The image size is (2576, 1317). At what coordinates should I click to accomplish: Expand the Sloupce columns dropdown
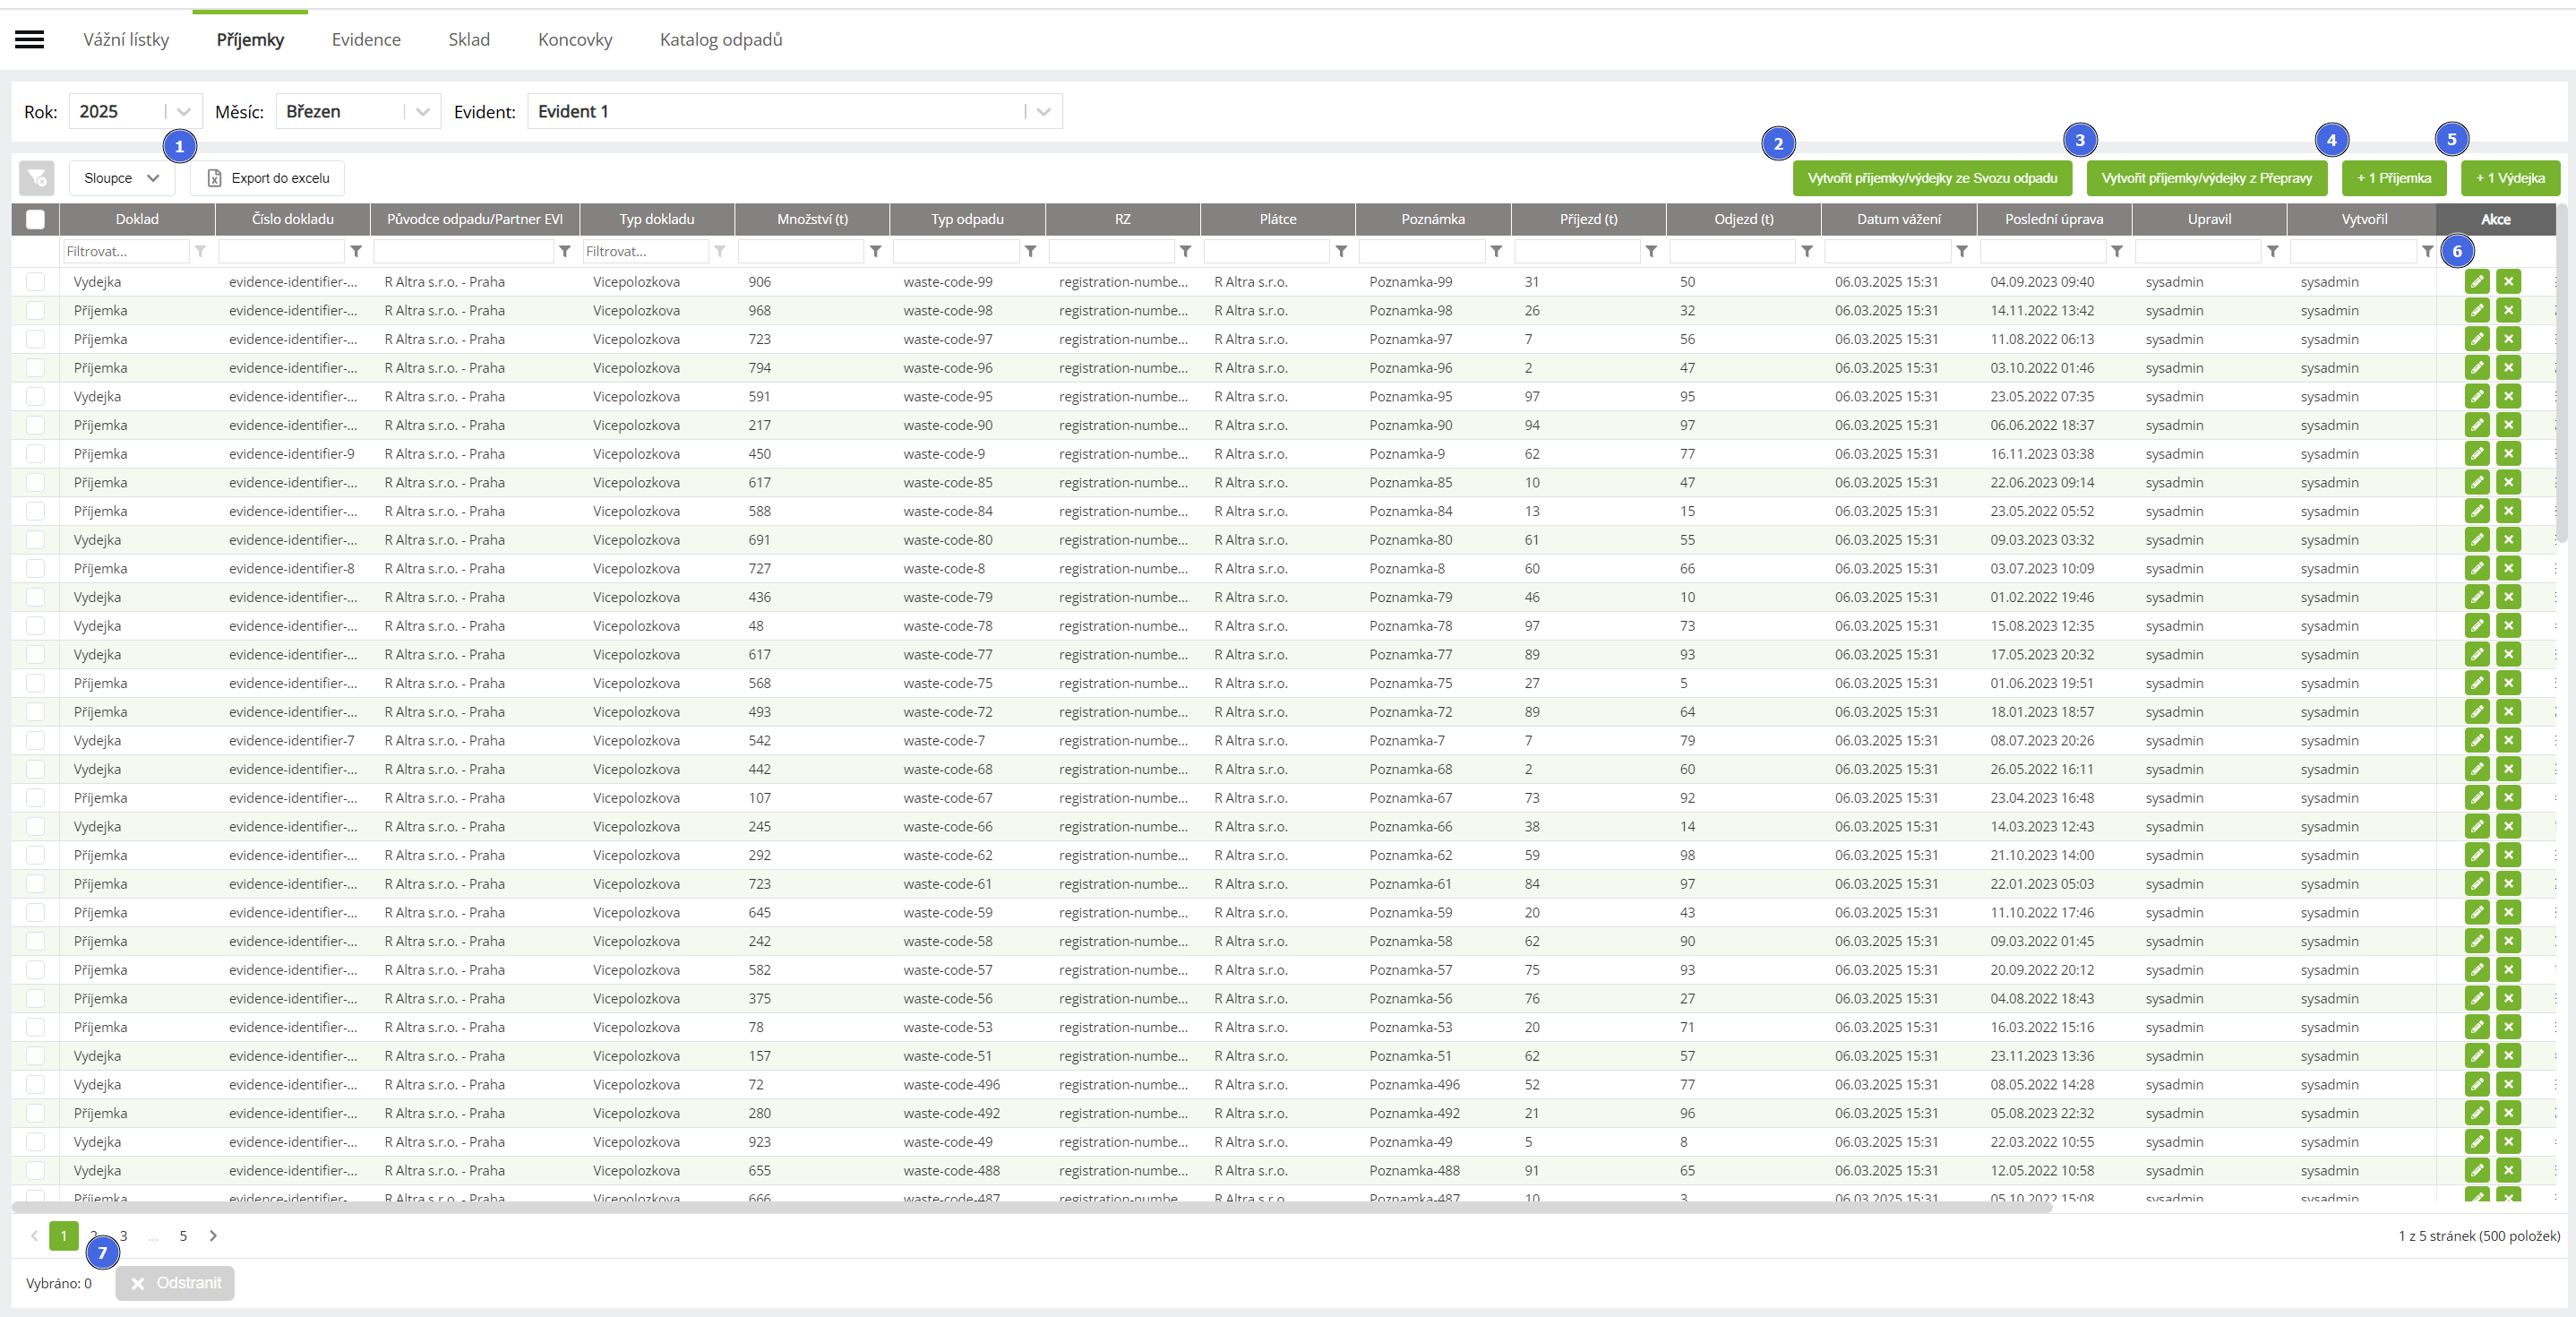tap(121, 178)
